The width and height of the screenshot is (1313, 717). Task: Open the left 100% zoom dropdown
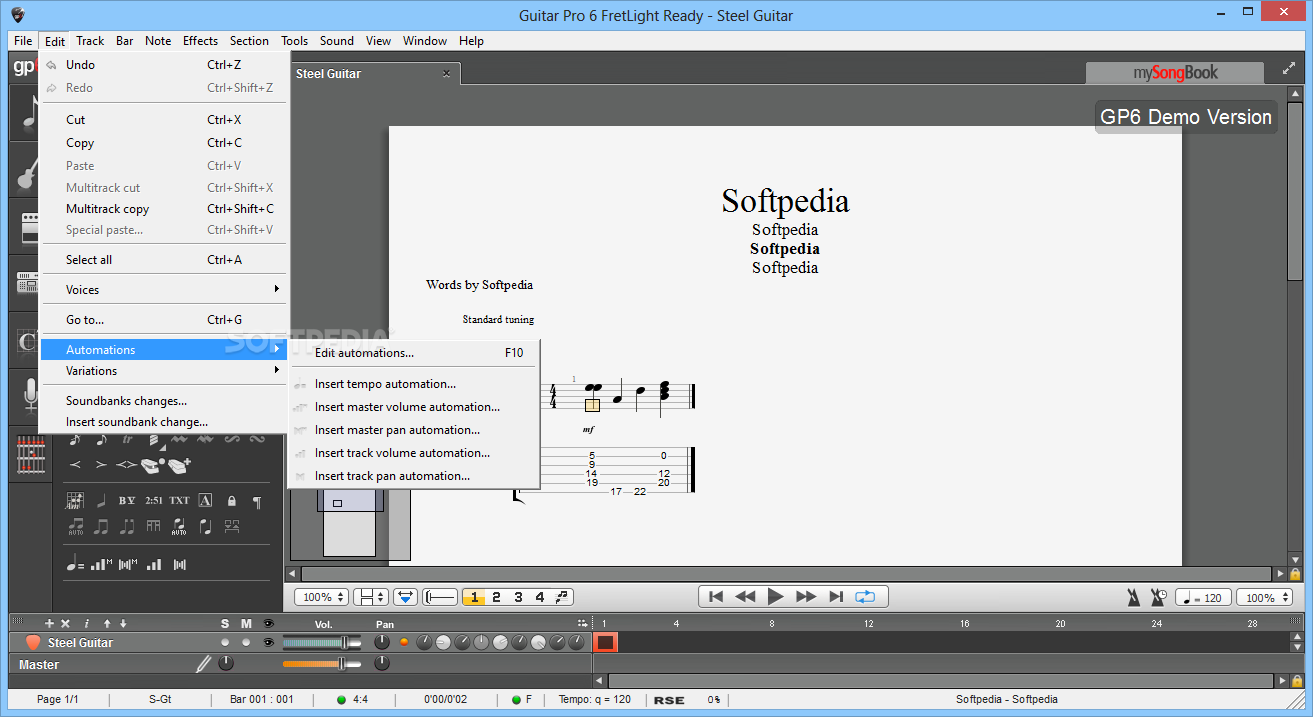pyautogui.click(x=322, y=597)
